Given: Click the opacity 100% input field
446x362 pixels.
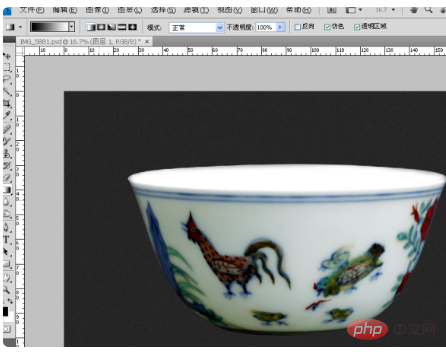Looking at the screenshot, I should point(266,27).
